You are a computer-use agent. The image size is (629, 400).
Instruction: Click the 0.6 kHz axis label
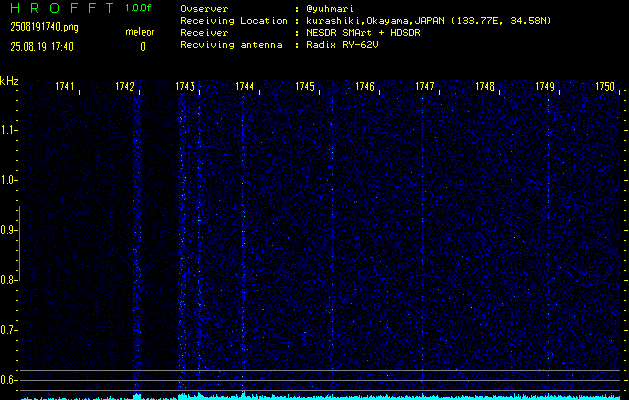pos(8,380)
